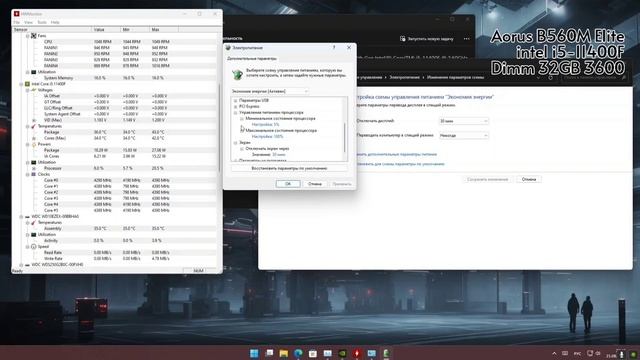The height and width of the screenshot is (360, 640).
Task: Click the power plan icon in Электропитание dialog
Action: [237, 74]
